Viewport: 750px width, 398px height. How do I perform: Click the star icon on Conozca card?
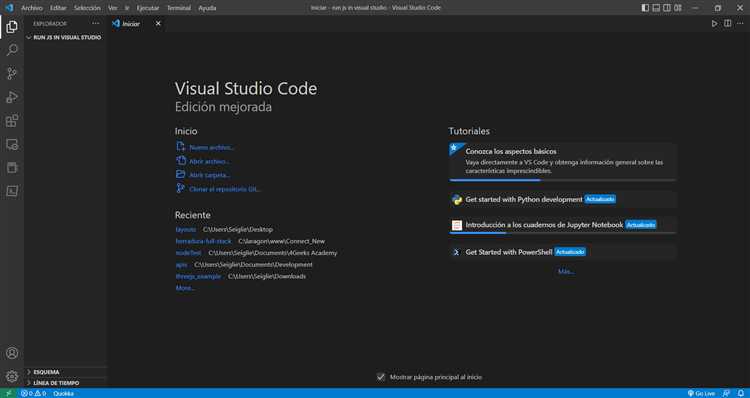(x=454, y=148)
